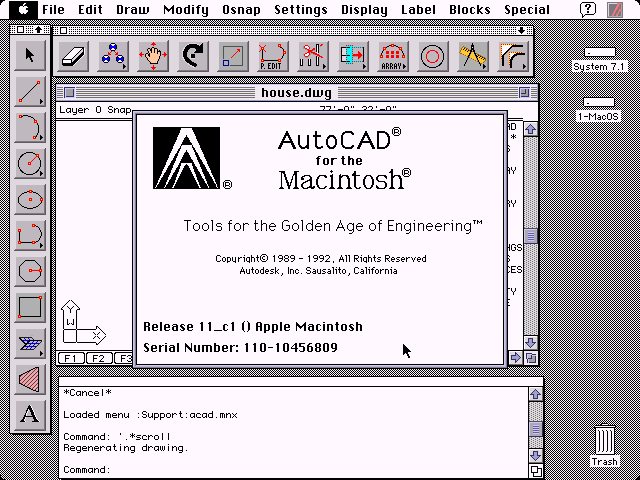The image size is (640, 480).
Task: Click the Move hand tool icon
Action: pyautogui.click(x=153, y=56)
